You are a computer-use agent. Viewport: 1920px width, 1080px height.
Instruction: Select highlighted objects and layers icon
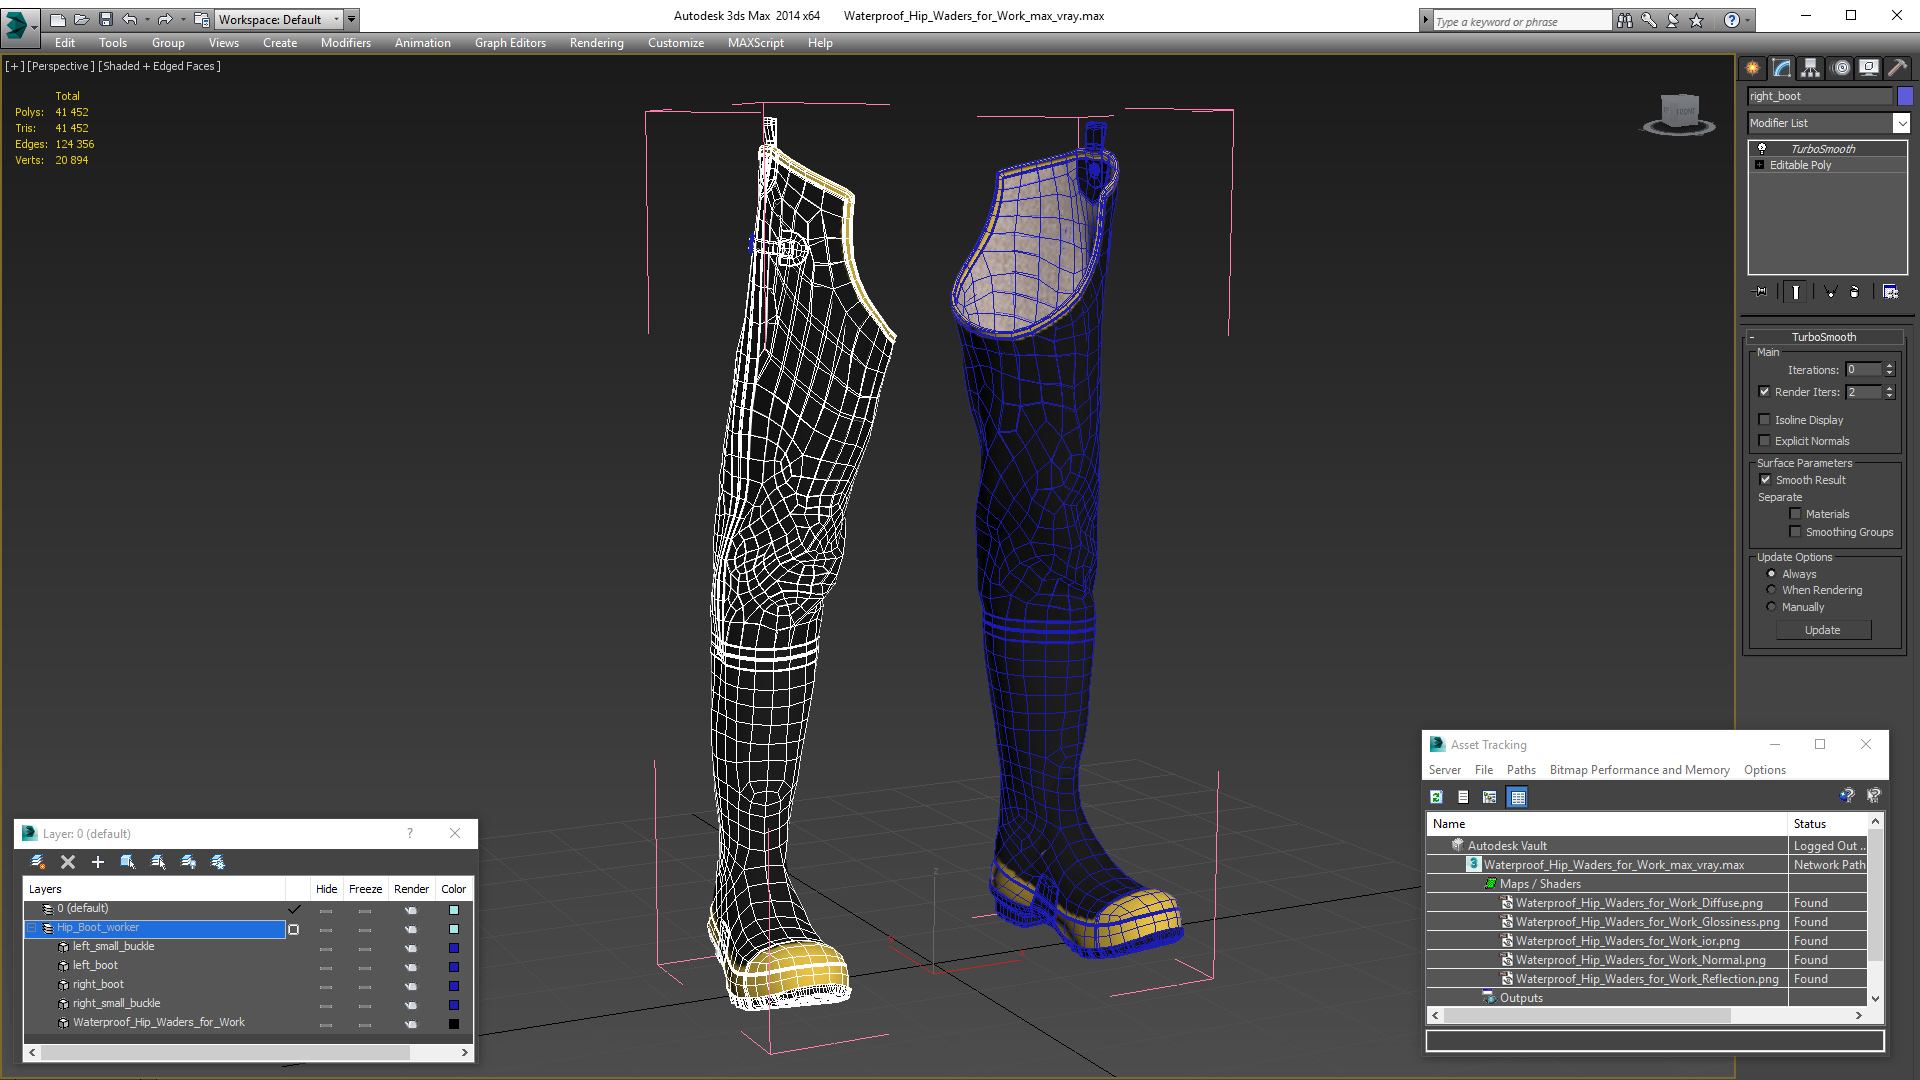point(128,862)
